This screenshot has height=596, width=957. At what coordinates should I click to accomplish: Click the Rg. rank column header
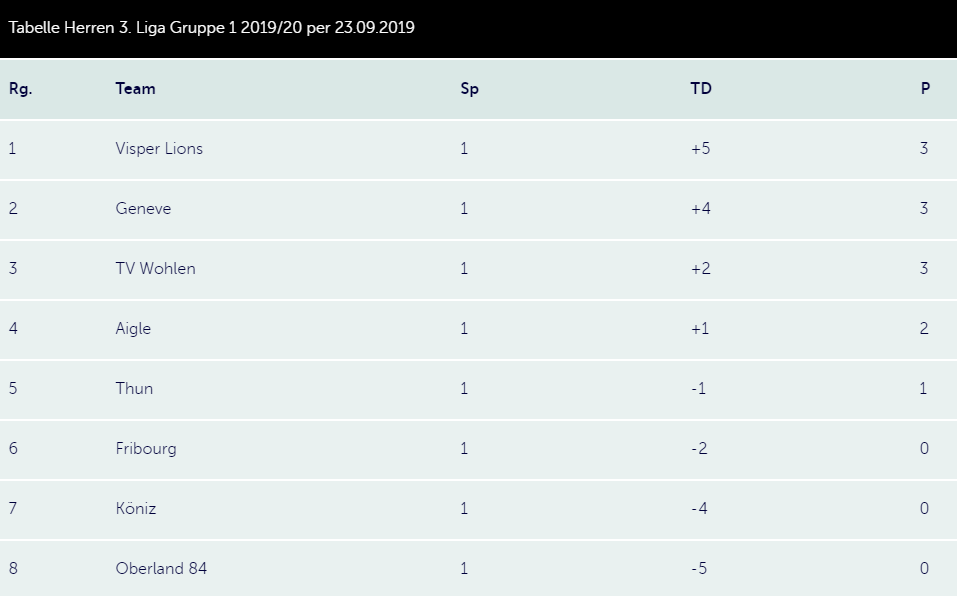(x=20, y=89)
